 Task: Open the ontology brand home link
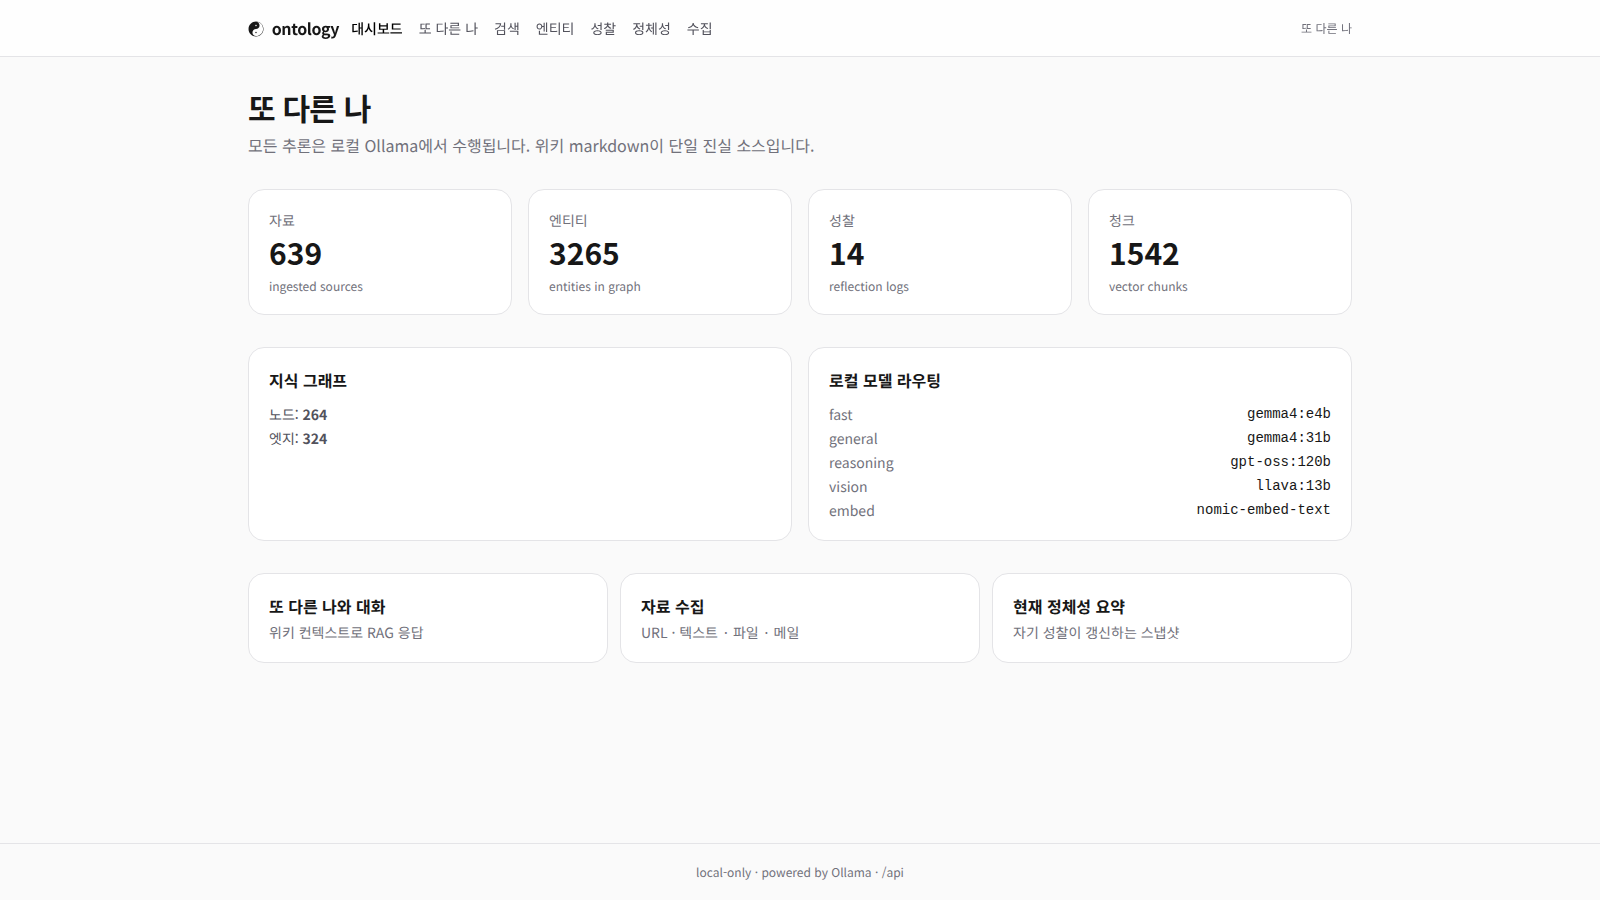tap(293, 29)
